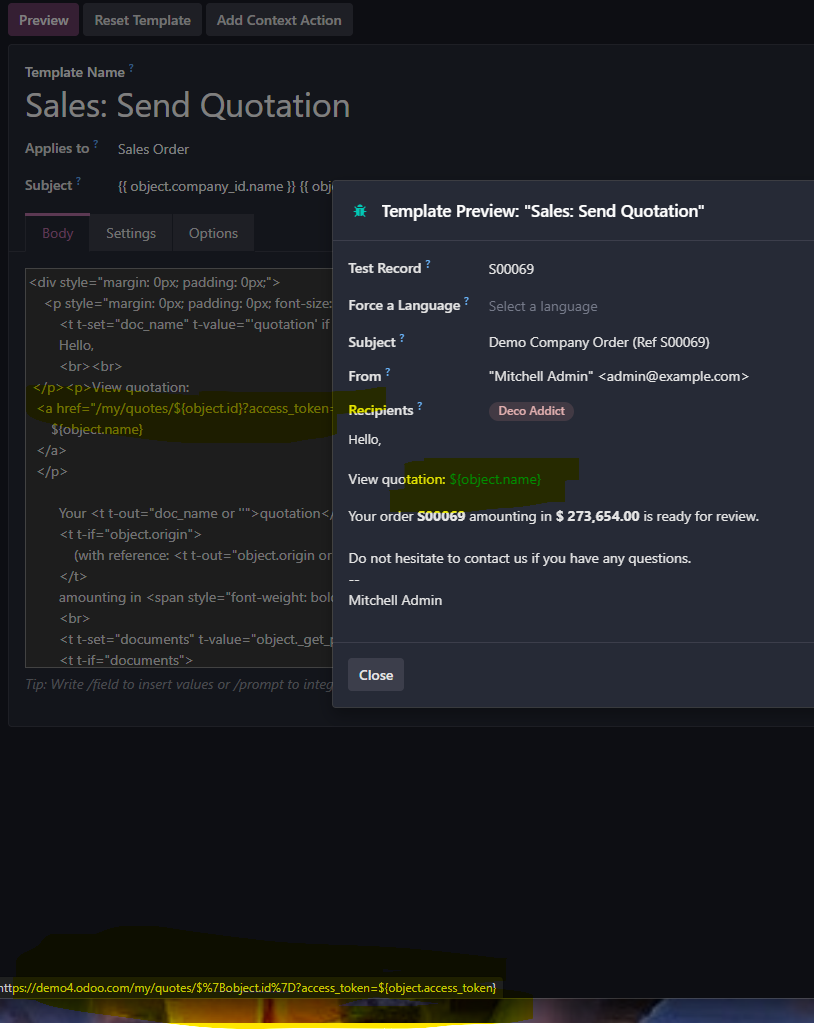The height and width of the screenshot is (1031, 814).
Task: Click the help icon beside the From label
Action: point(388,372)
